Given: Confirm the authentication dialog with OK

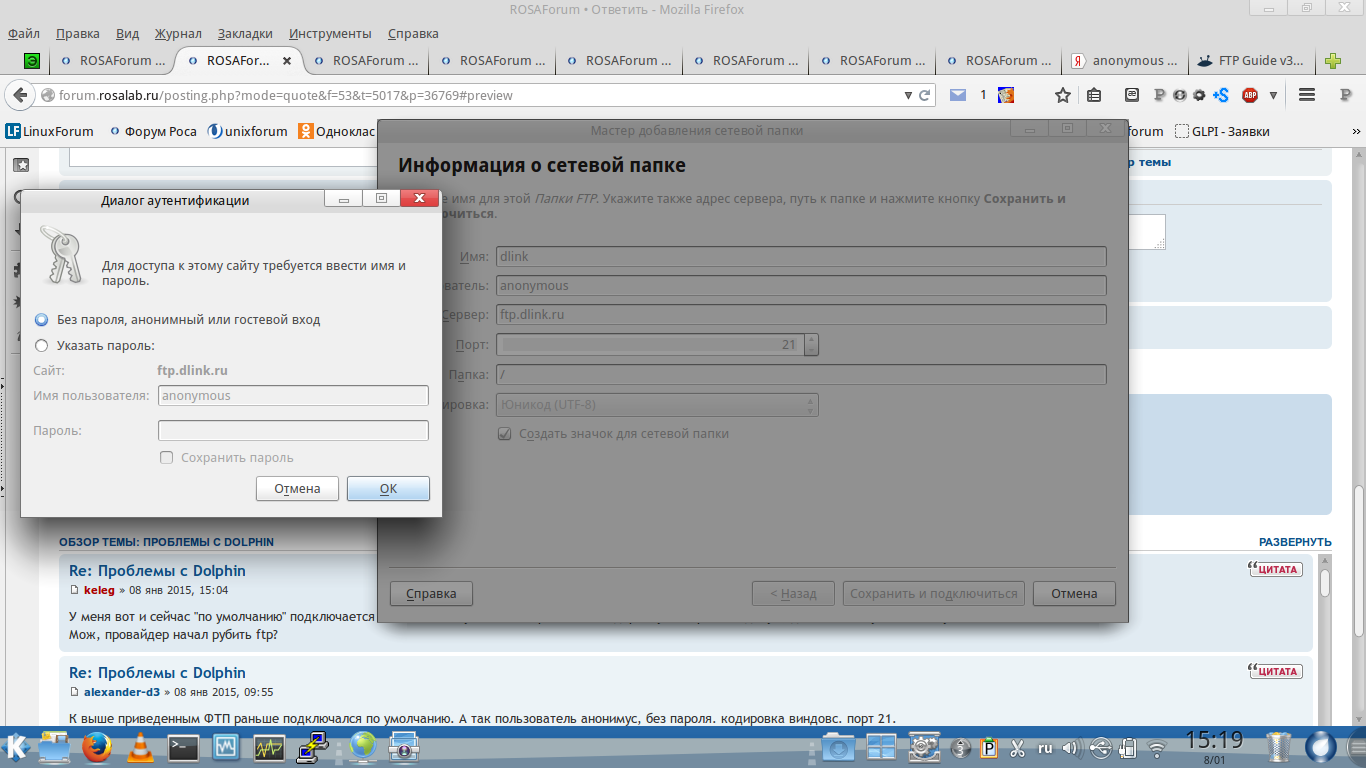Looking at the screenshot, I should pos(388,489).
